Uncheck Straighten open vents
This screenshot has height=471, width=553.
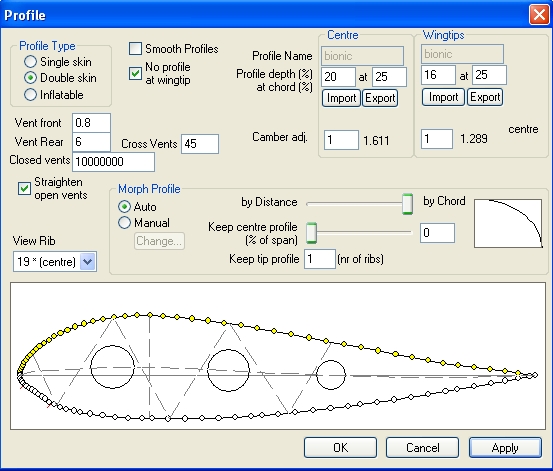24,188
